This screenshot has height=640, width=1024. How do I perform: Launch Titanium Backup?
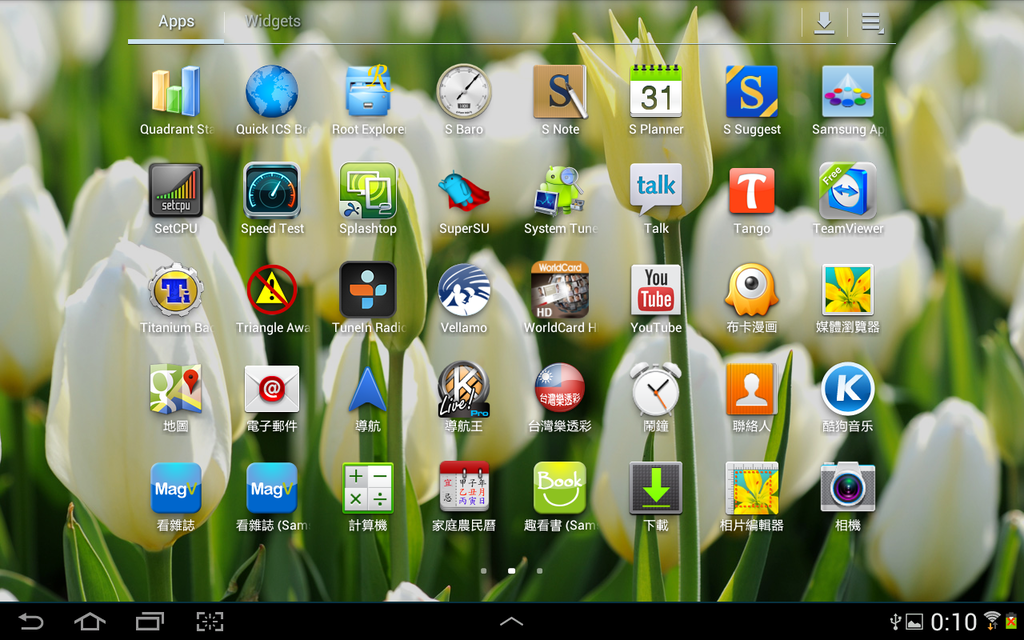pos(176,290)
